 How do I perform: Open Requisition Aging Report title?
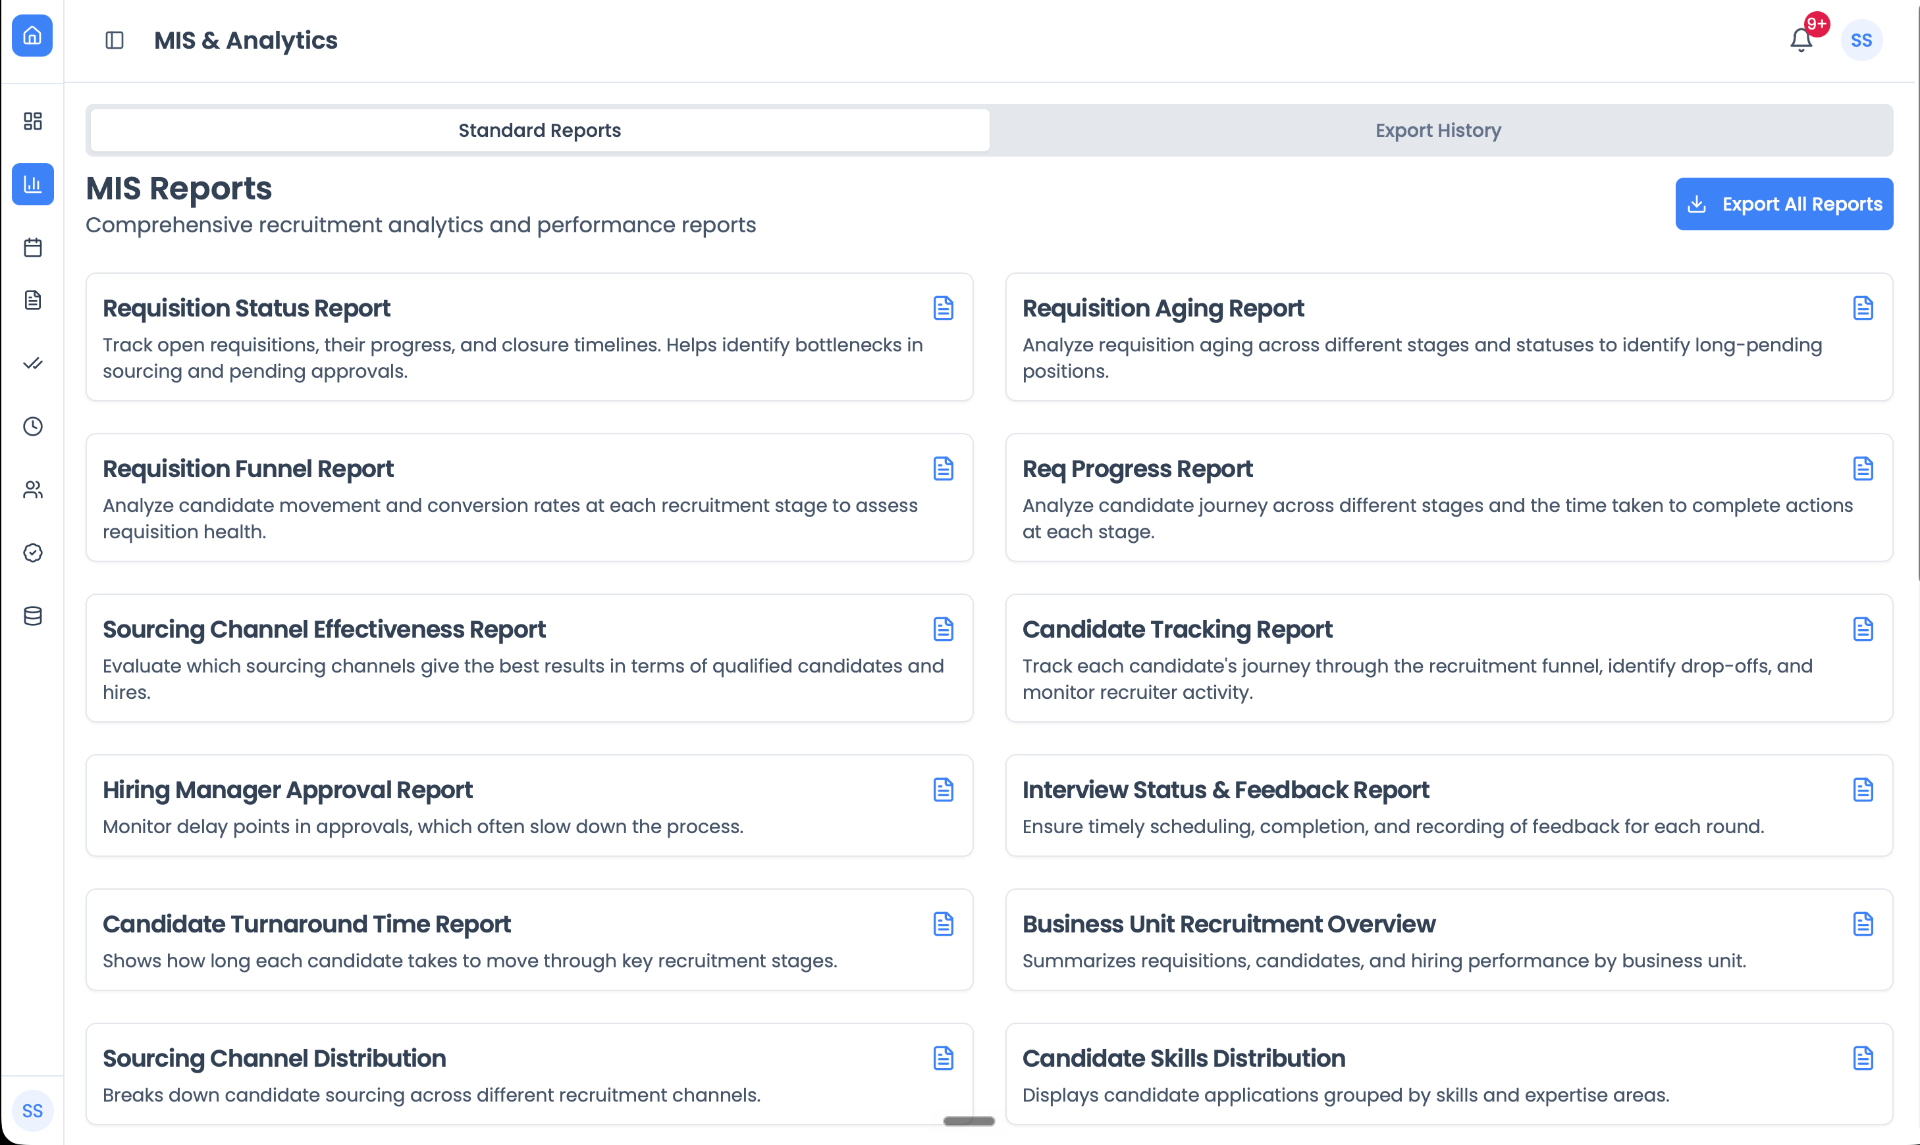(1163, 308)
